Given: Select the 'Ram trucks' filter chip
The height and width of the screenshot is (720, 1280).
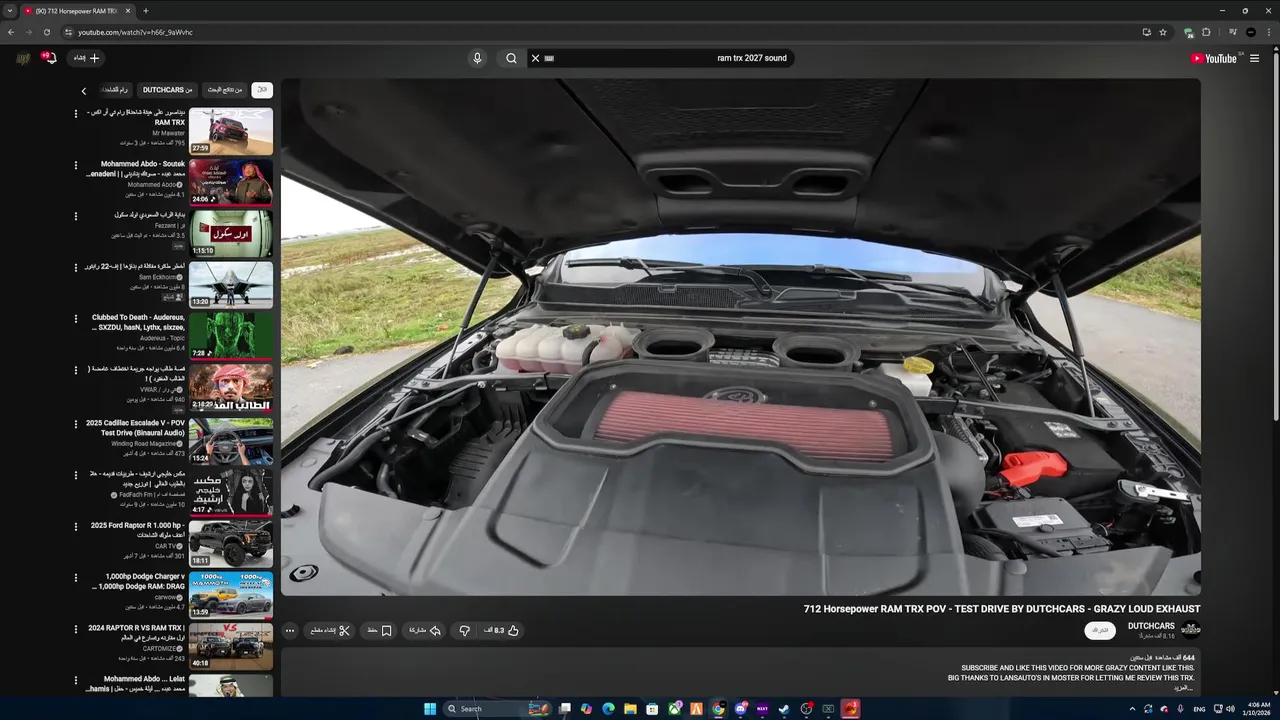Looking at the screenshot, I should click(x=118, y=90).
